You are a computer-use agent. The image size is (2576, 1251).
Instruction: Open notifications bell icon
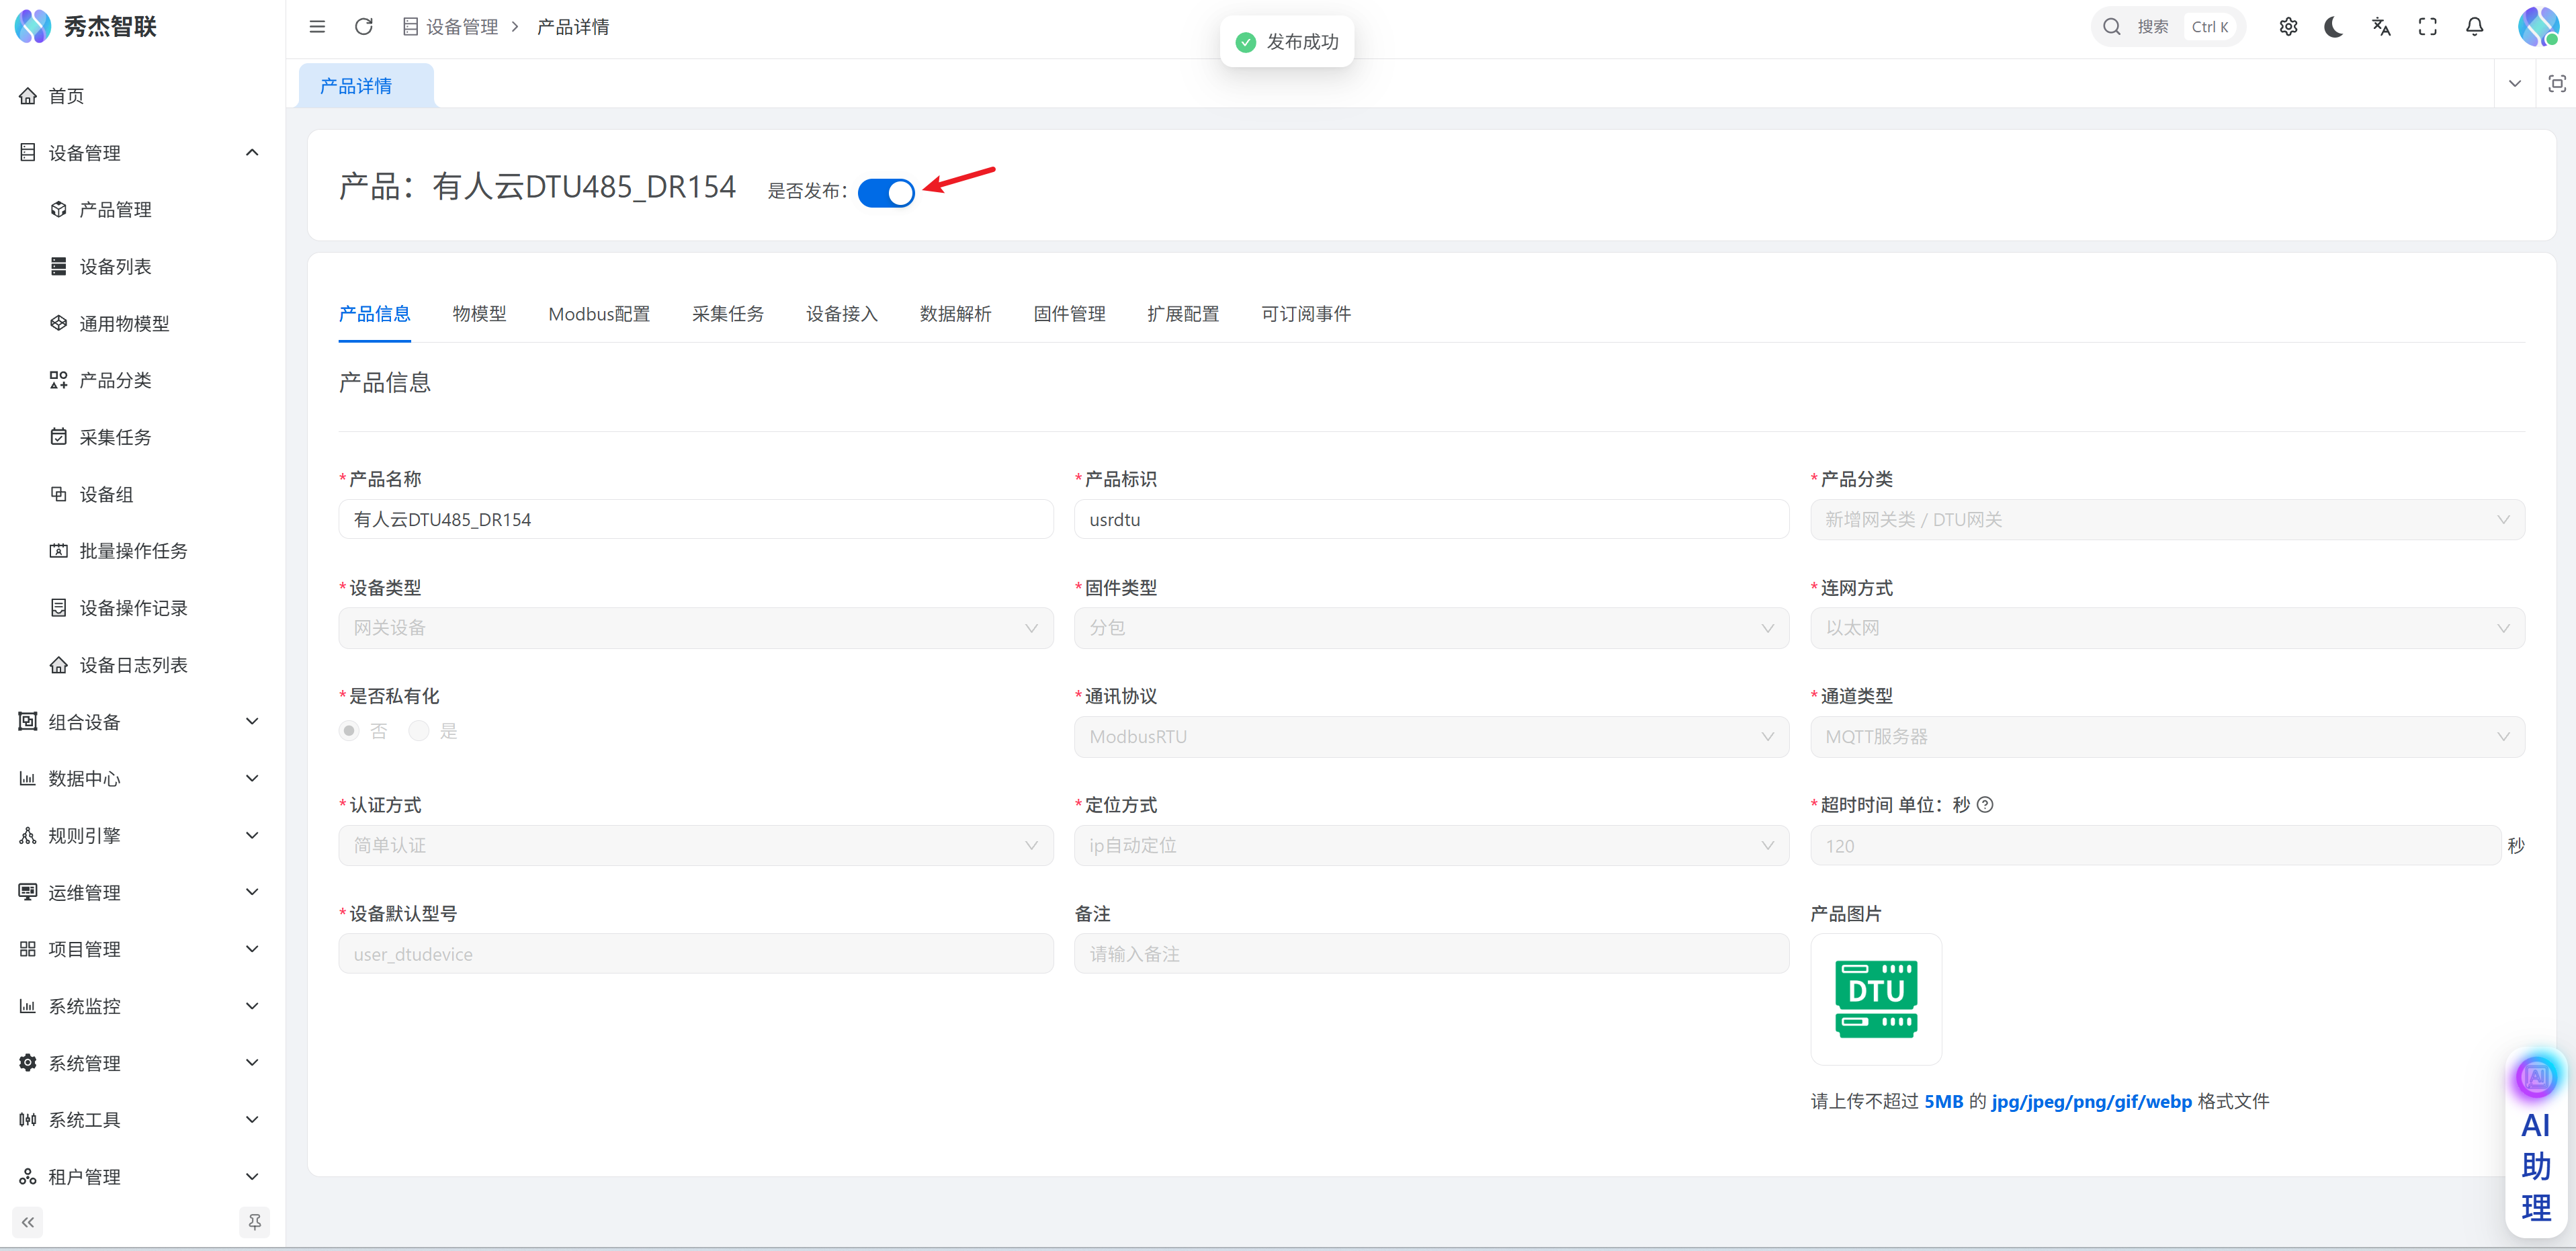click(x=2475, y=27)
